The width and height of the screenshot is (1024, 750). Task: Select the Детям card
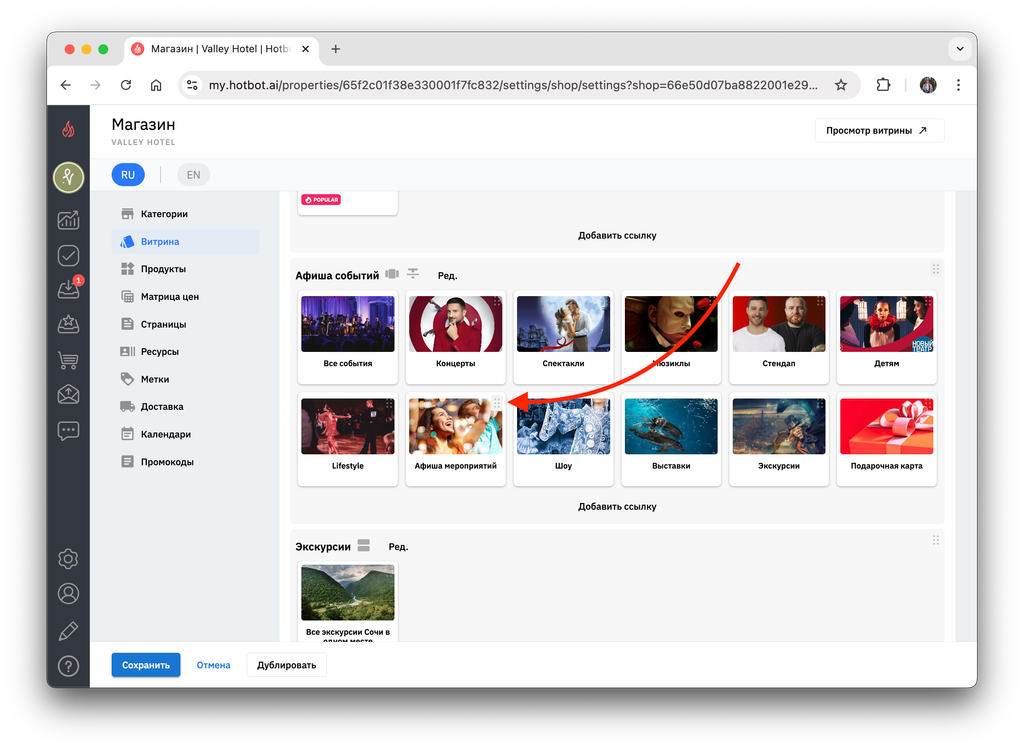[887, 338]
